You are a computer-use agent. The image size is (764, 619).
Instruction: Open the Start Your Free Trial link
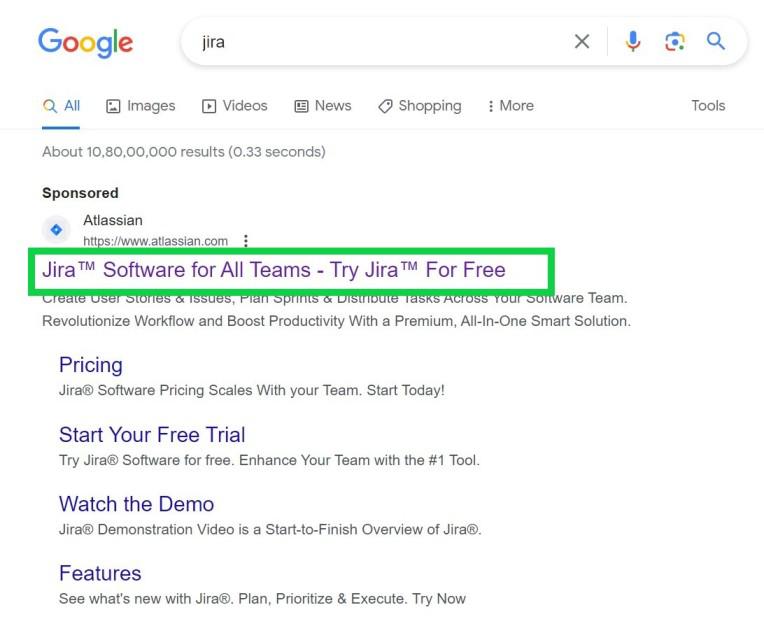pyautogui.click(x=152, y=435)
